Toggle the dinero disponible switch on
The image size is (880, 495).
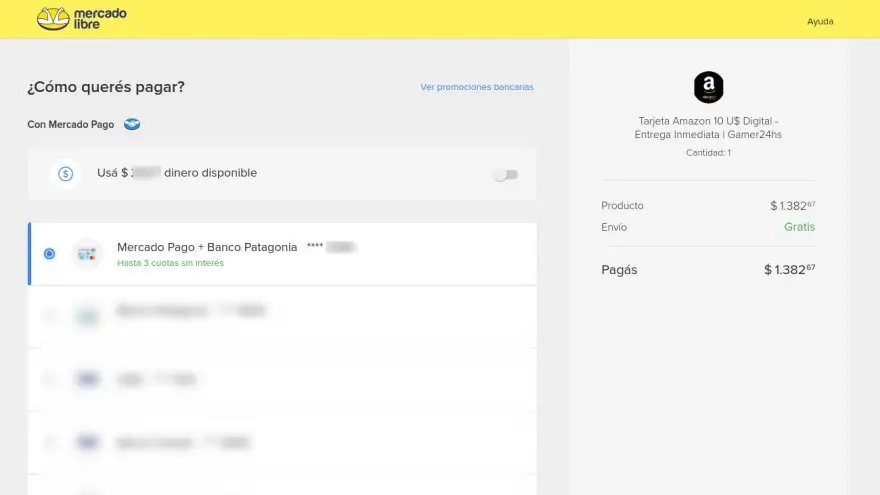point(506,175)
